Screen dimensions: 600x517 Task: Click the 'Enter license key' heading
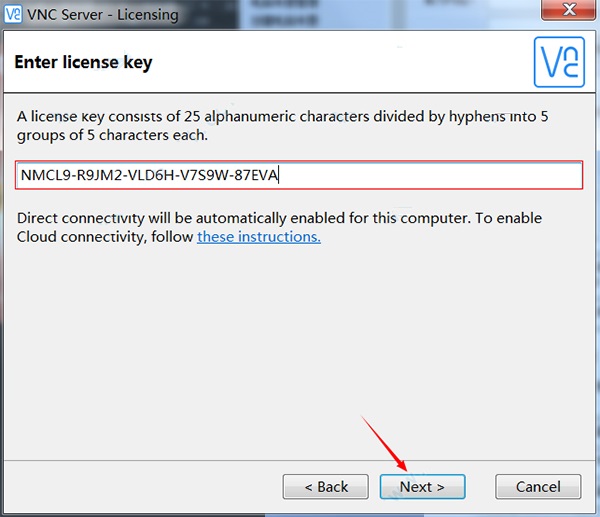click(83, 63)
